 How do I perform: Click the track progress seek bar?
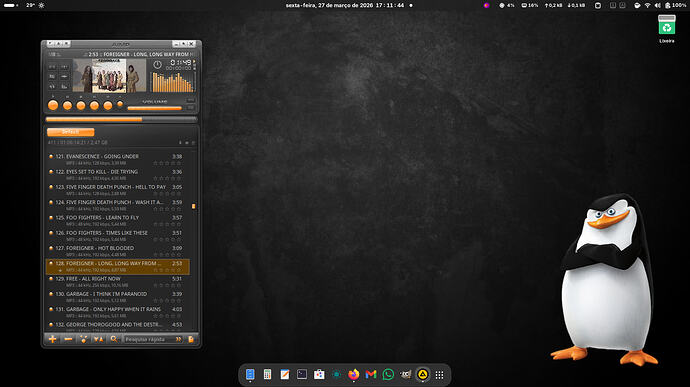pyautogui.click(x=121, y=119)
